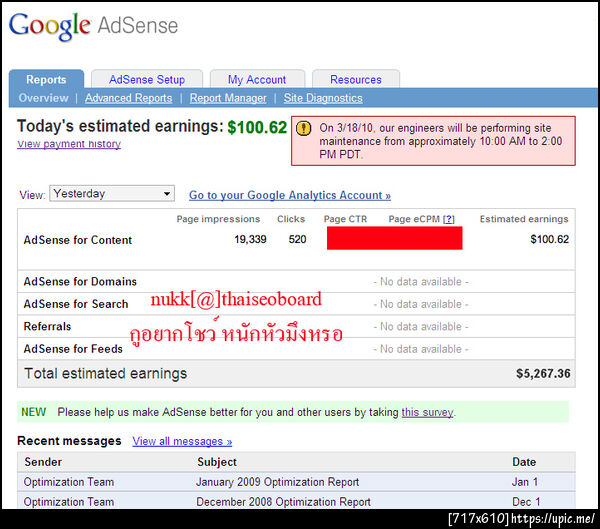Image resolution: width=600 pixels, height=529 pixels.
Task: Select the AdSense for Search row label
Action: pyautogui.click(x=76, y=304)
